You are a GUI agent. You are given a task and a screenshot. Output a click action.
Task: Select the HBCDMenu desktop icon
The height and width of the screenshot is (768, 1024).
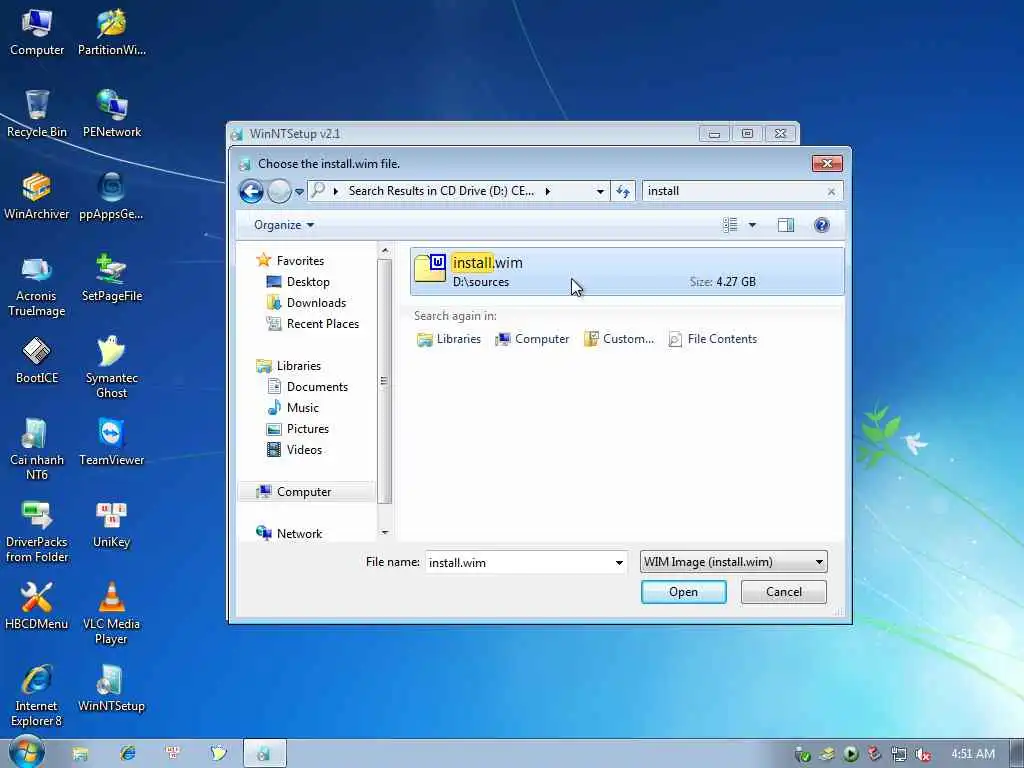click(37, 607)
